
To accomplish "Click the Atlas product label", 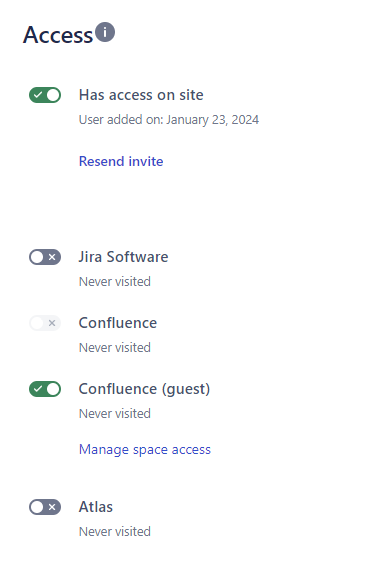I will click(x=96, y=507).
